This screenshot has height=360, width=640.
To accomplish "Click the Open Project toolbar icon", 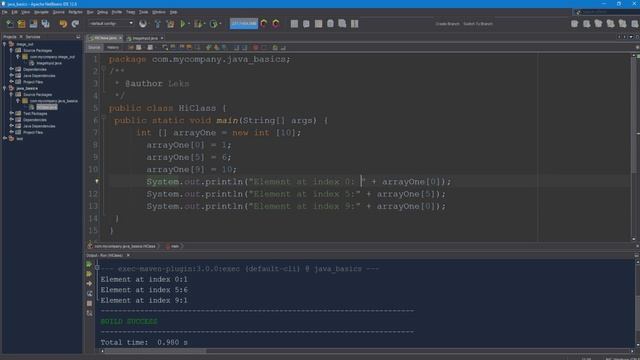I will pyautogui.click(x=33, y=24).
